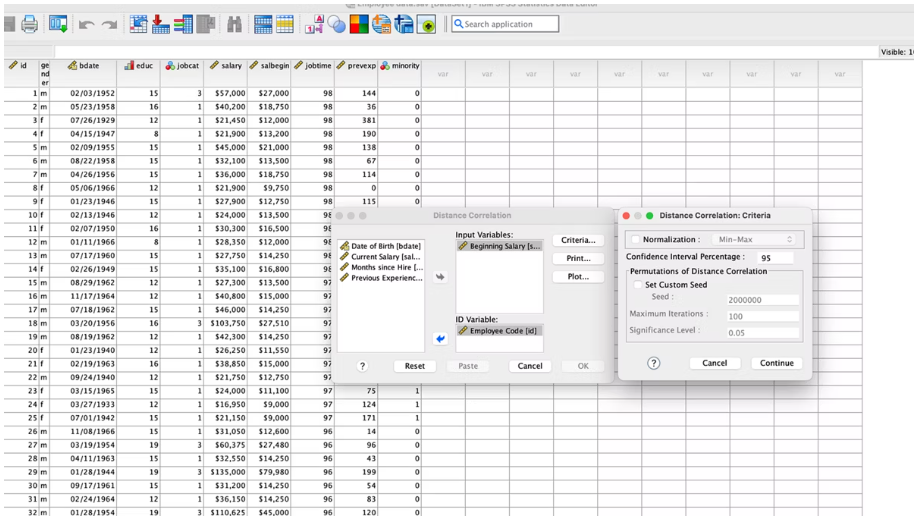
Task: Click the green plus toolbar icon
Action: click(x=426, y=24)
